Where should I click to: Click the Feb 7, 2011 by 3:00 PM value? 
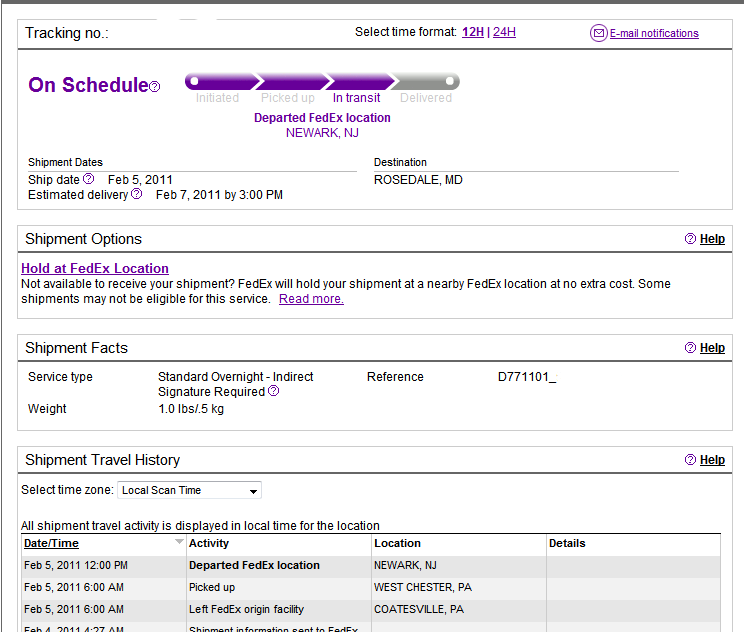click(x=219, y=195)
